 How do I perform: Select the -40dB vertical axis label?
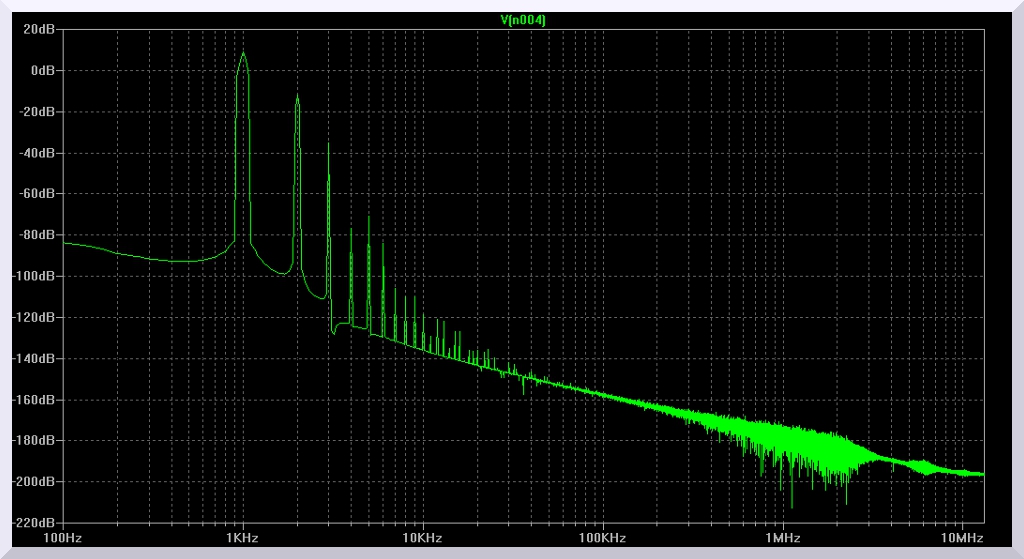click(x=39, y=153)
